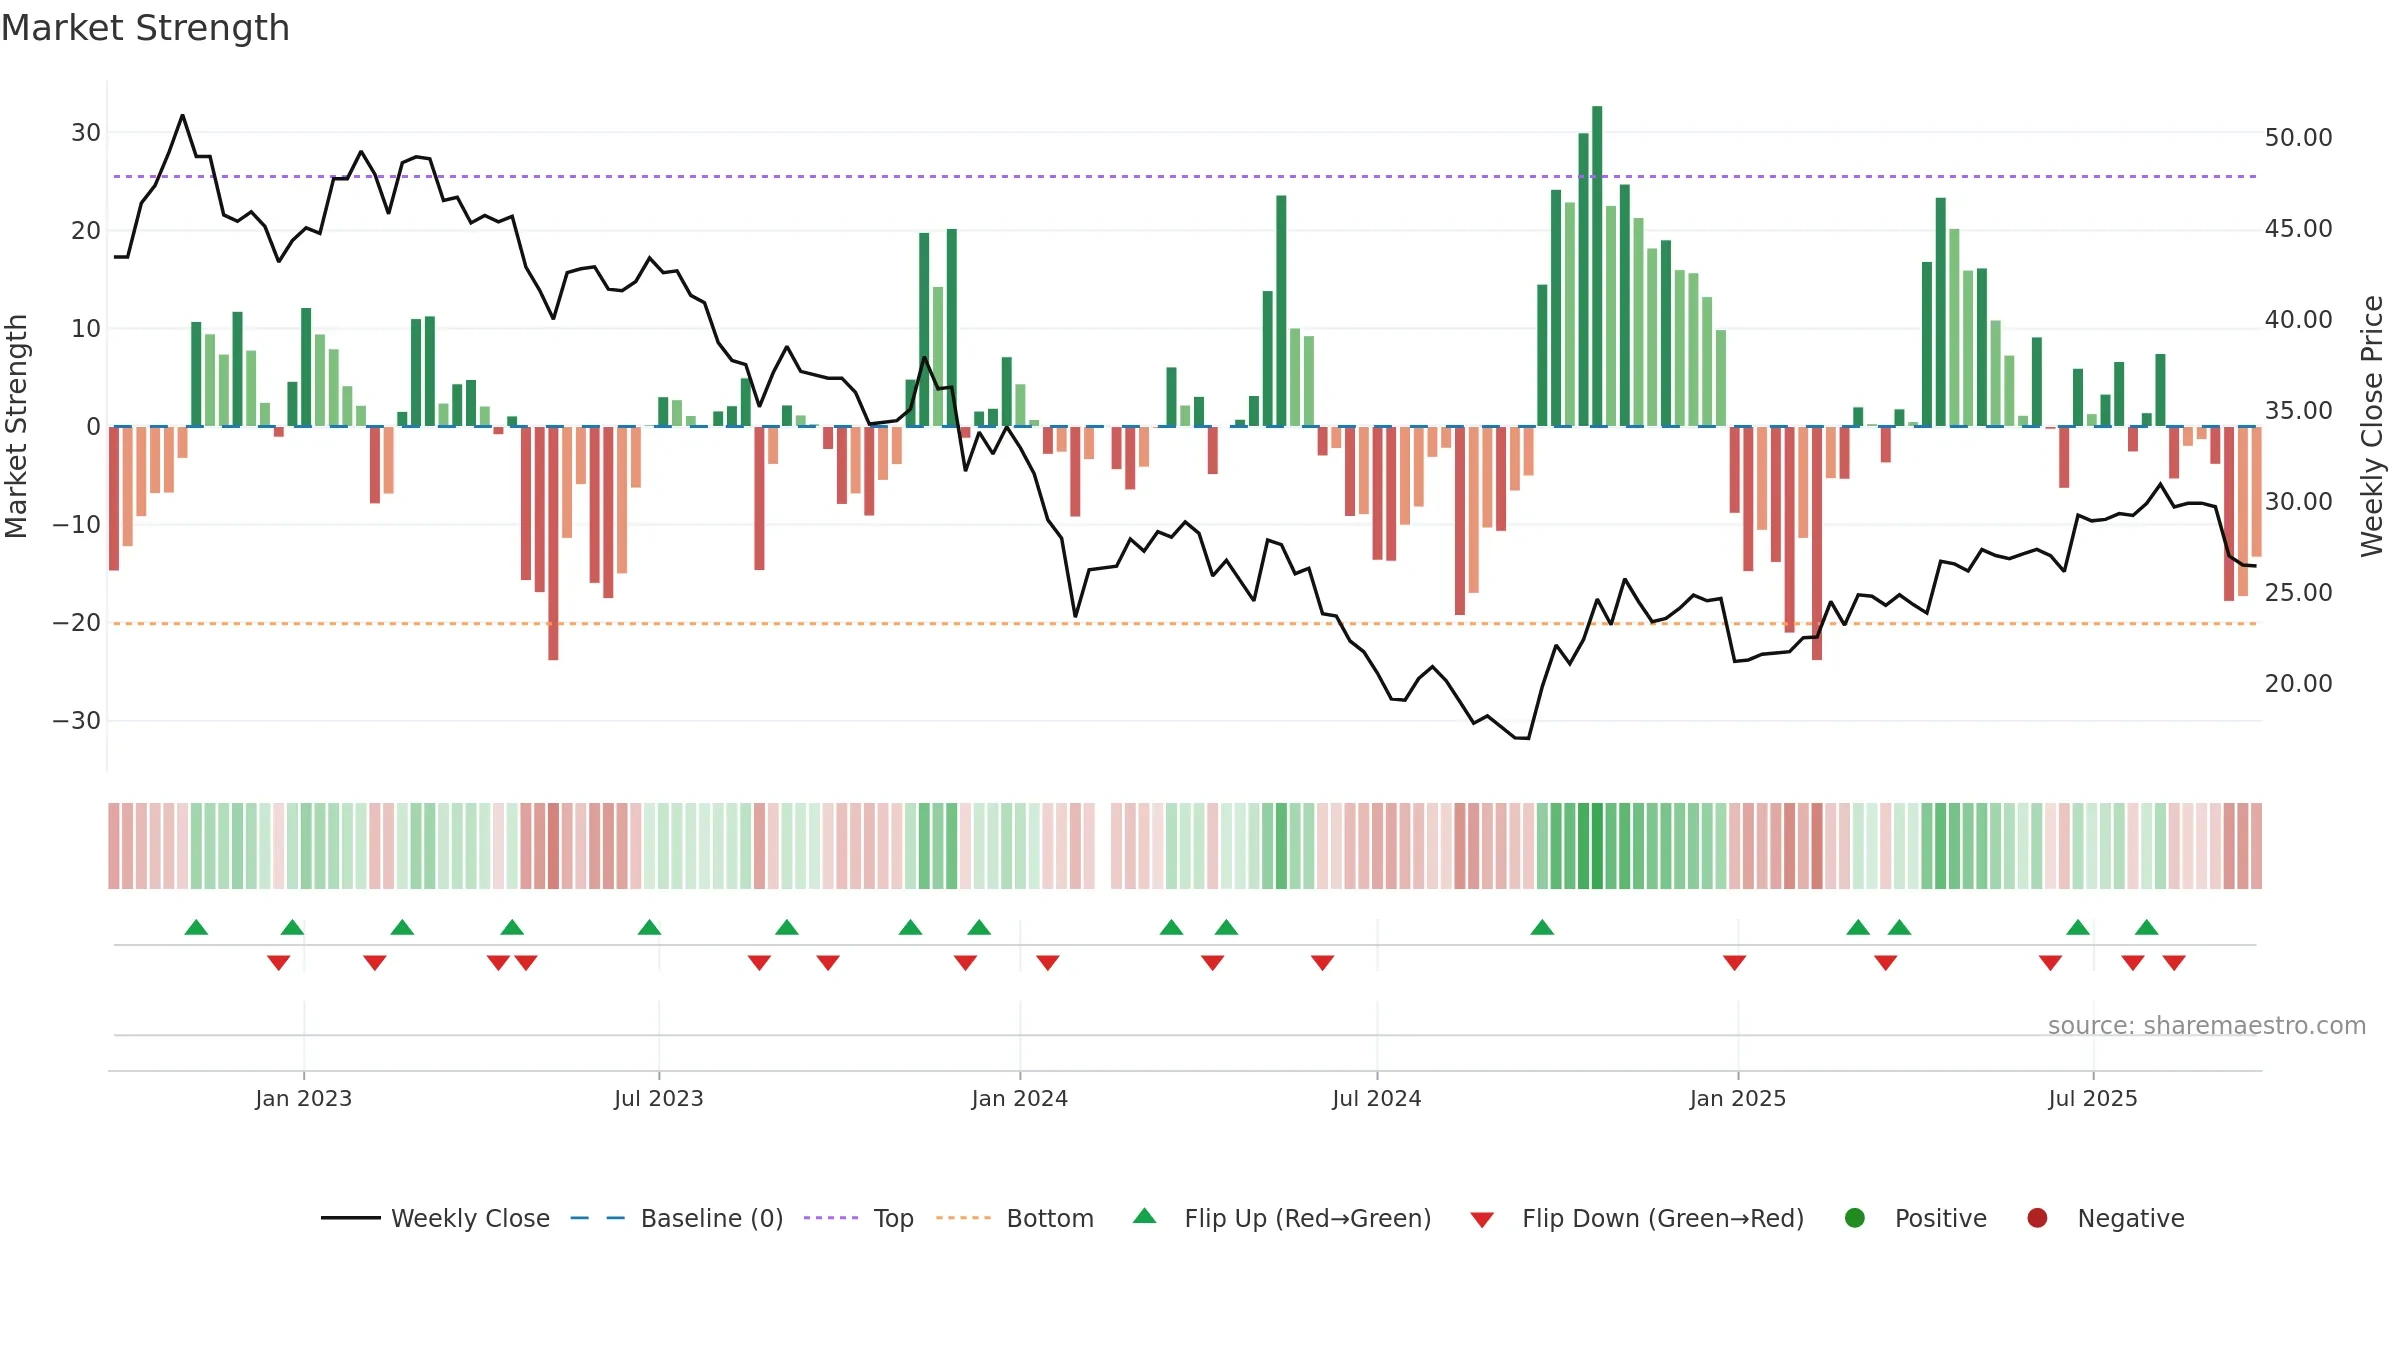Screen dimensions: 2400x1350
Task: Click the vertical Market Strength axis title
Action: coord(16,426)
